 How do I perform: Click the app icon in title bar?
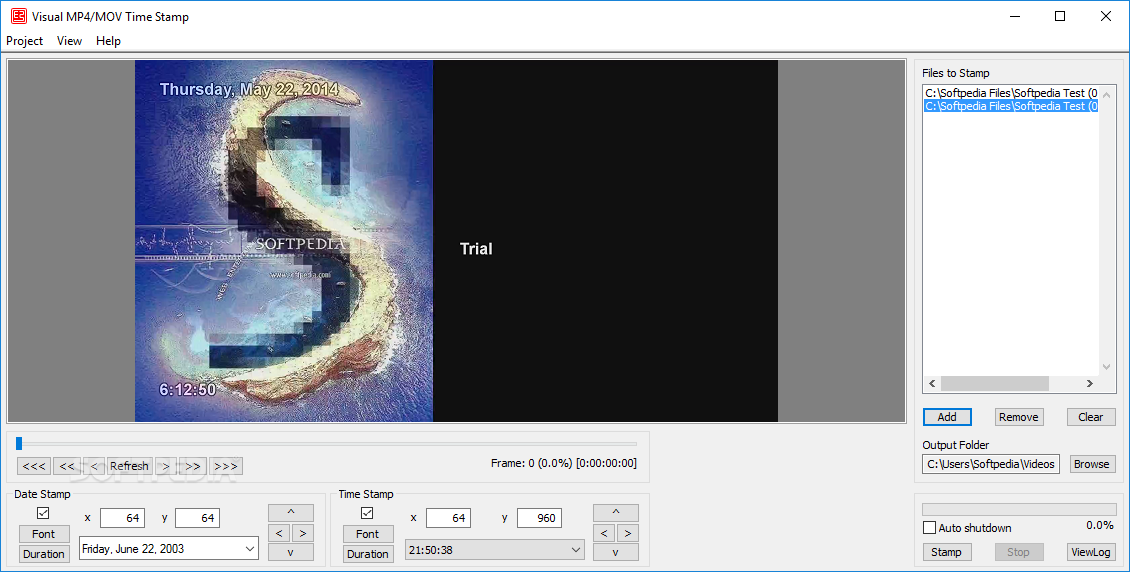18,16
